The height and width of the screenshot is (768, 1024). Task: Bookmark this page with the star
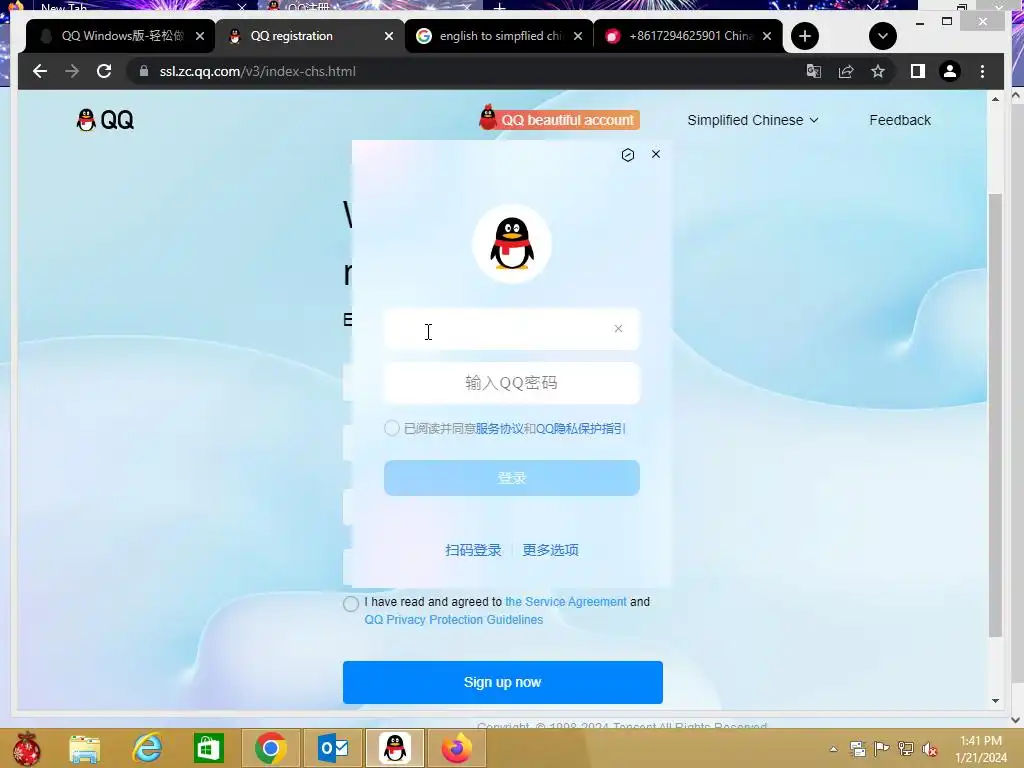878,71
